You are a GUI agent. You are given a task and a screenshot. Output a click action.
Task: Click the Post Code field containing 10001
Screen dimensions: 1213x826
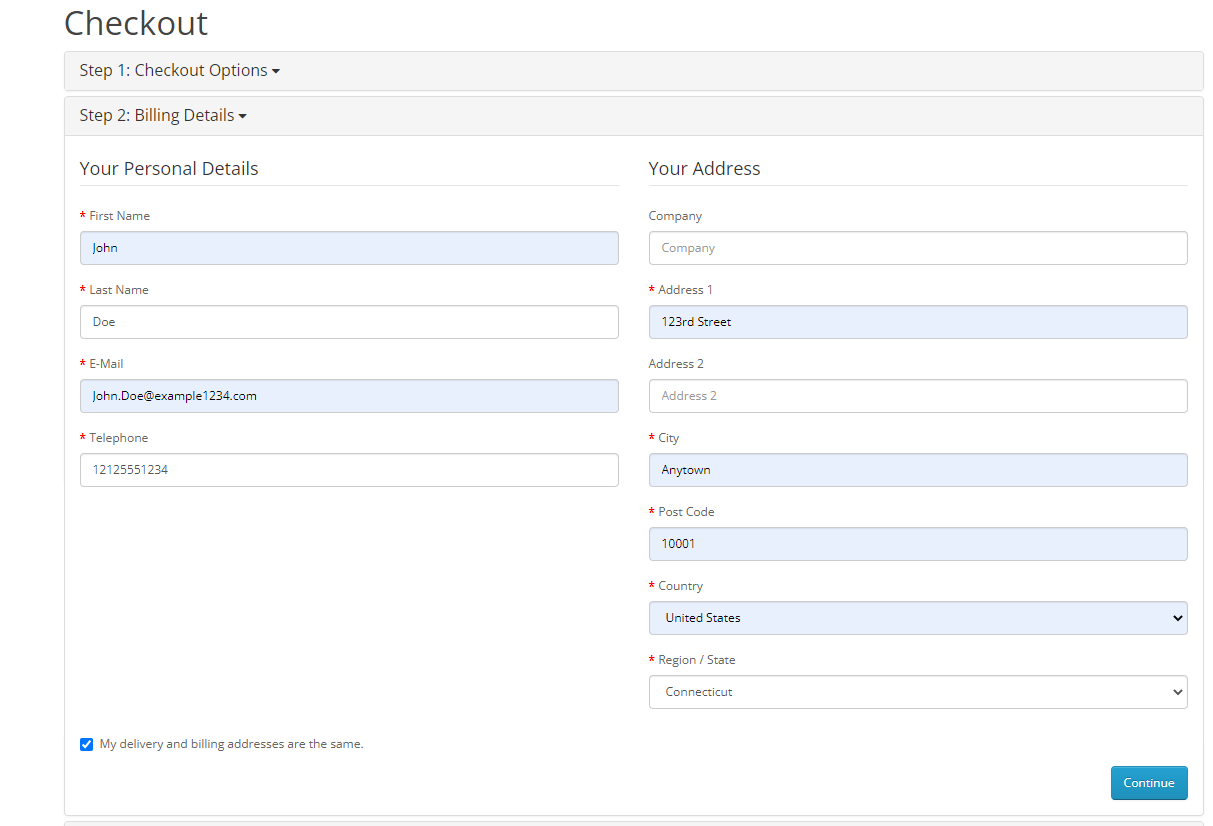(x=917, y=544)
